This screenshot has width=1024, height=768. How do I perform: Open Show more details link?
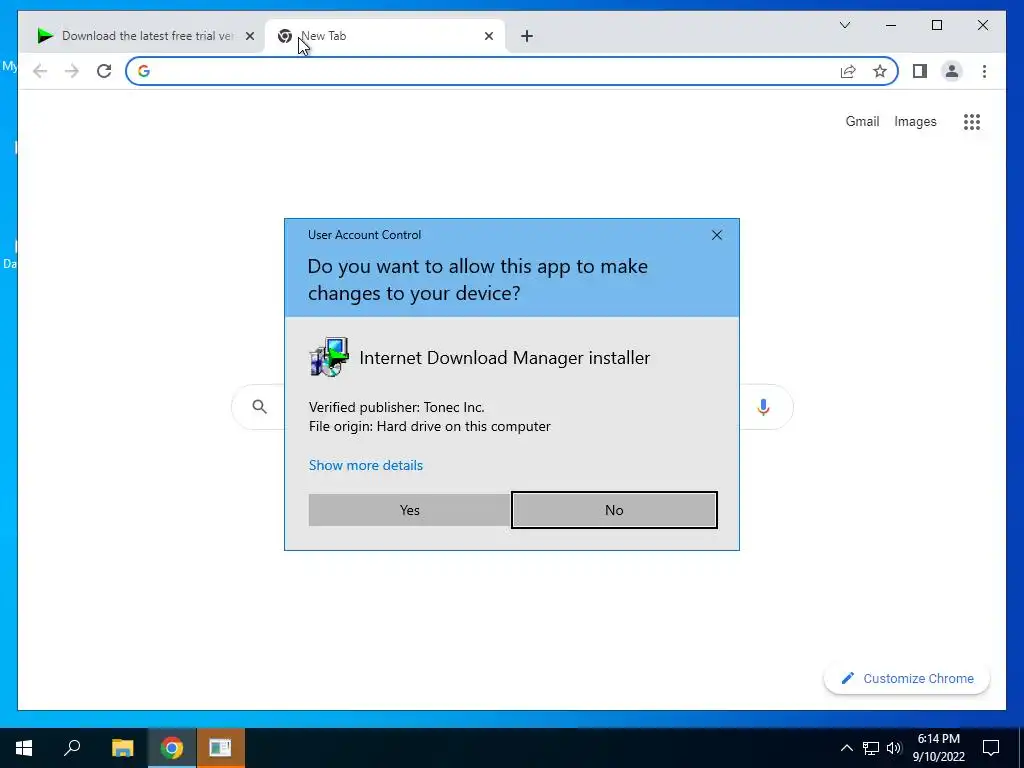pyautogui.click(x=366, y=465)
